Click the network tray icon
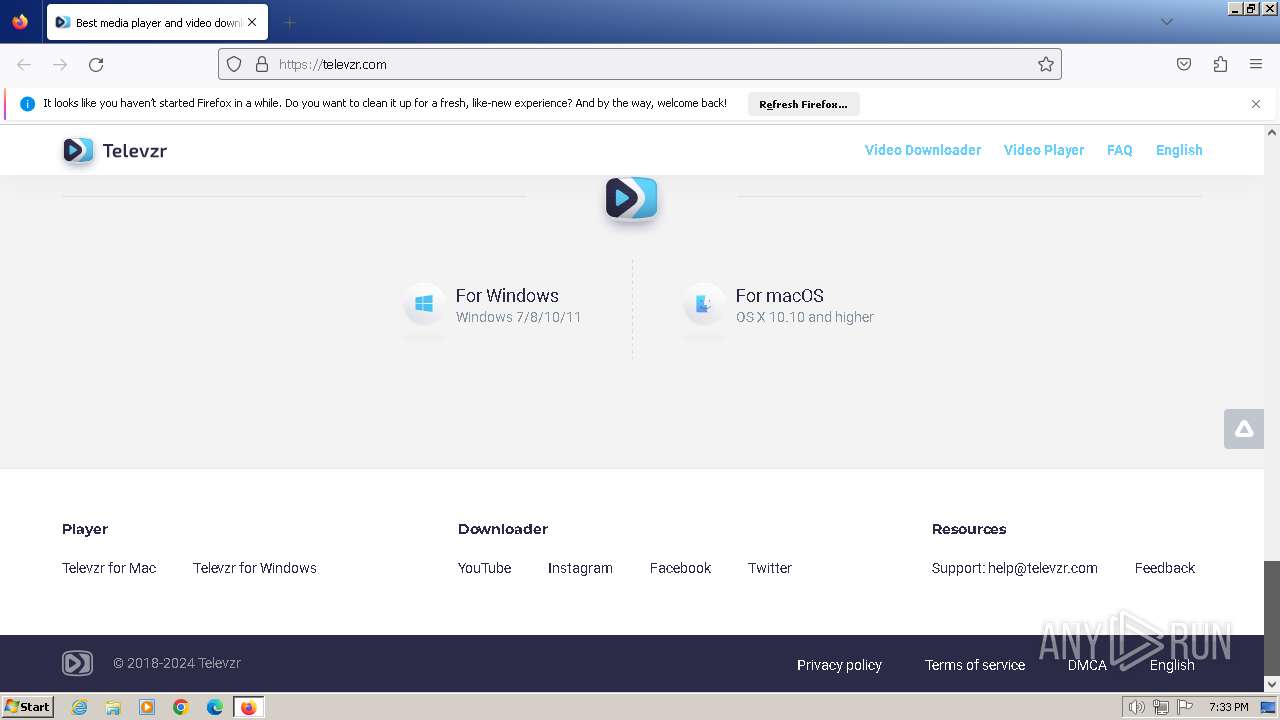 tap(1160, 707)
